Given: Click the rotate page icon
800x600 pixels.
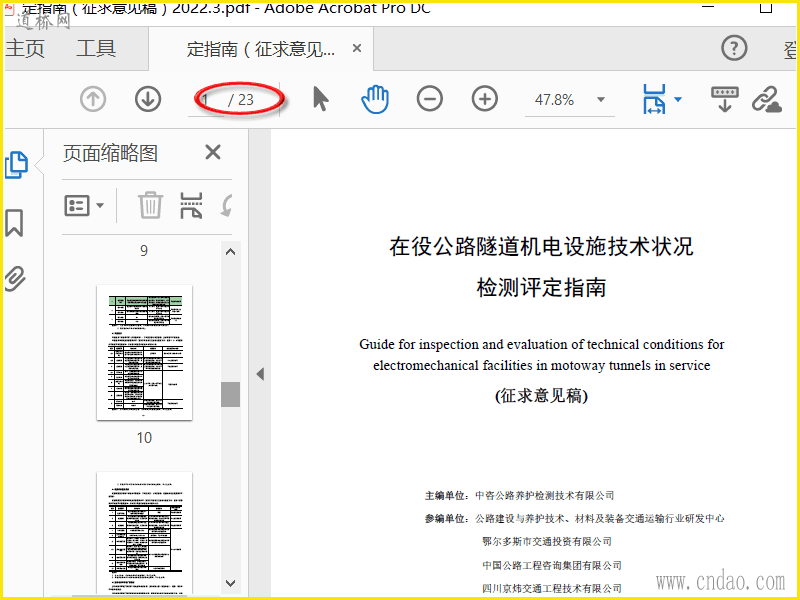Looking at the screenshot, I should pos(227,206).
